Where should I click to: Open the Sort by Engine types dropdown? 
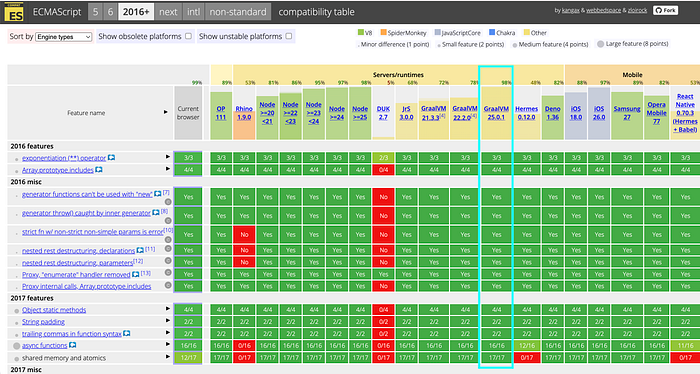[64, 37]
